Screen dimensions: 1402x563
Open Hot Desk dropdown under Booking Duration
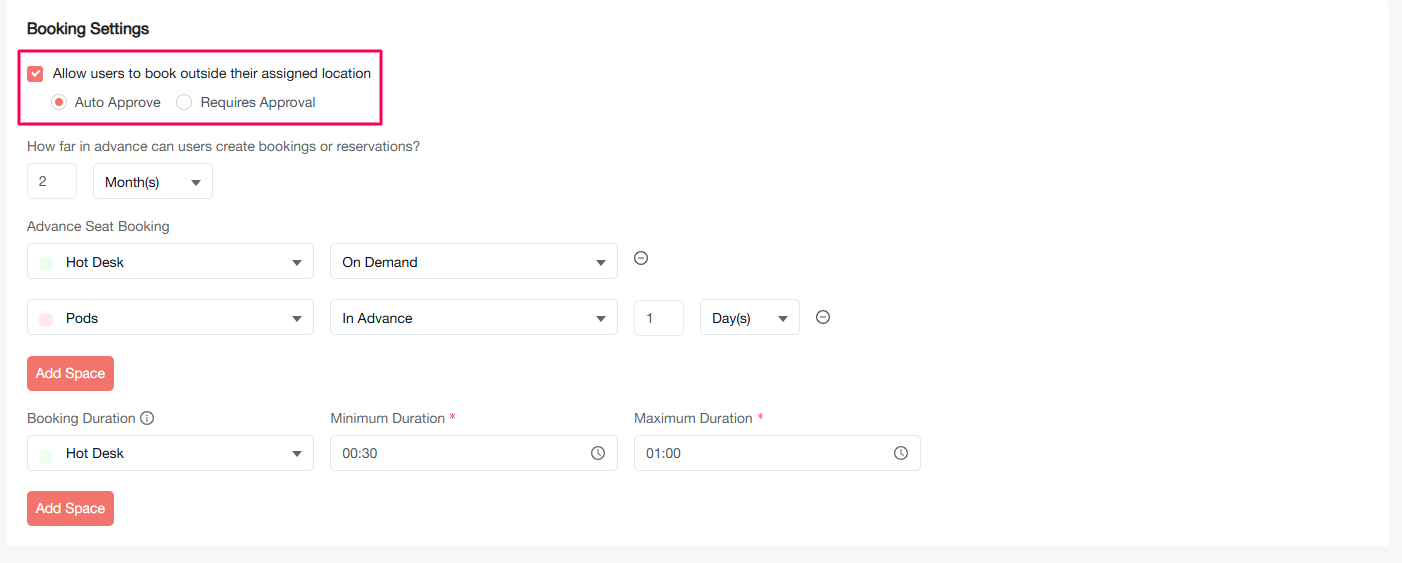170,453
